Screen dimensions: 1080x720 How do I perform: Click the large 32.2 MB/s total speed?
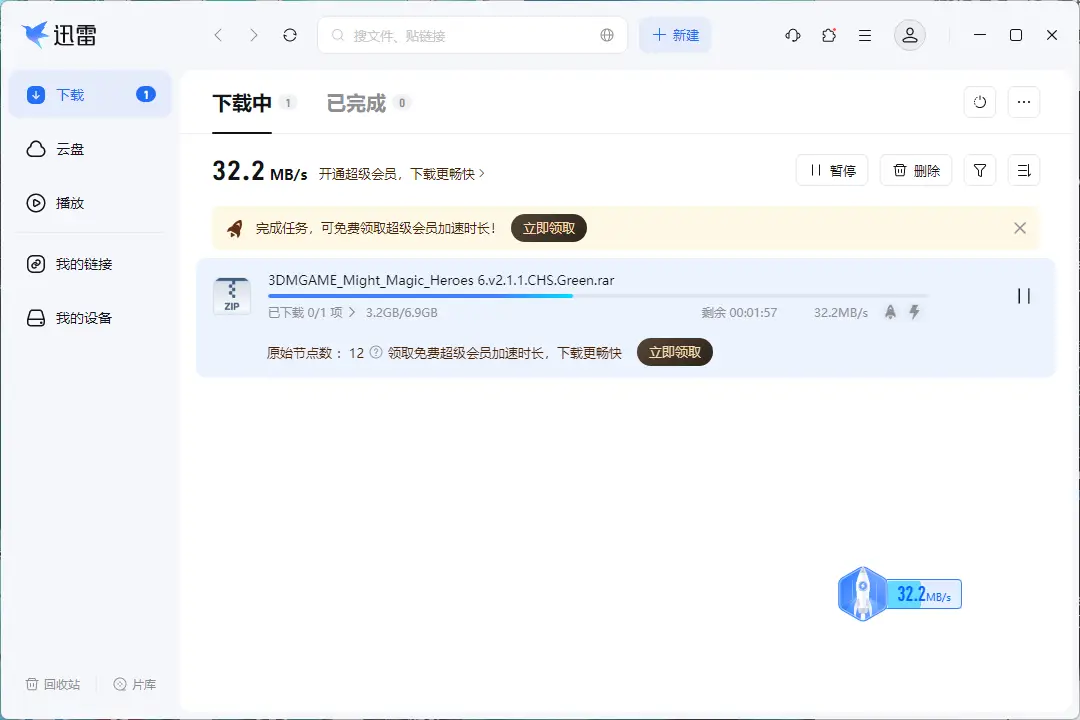(260, 171)
